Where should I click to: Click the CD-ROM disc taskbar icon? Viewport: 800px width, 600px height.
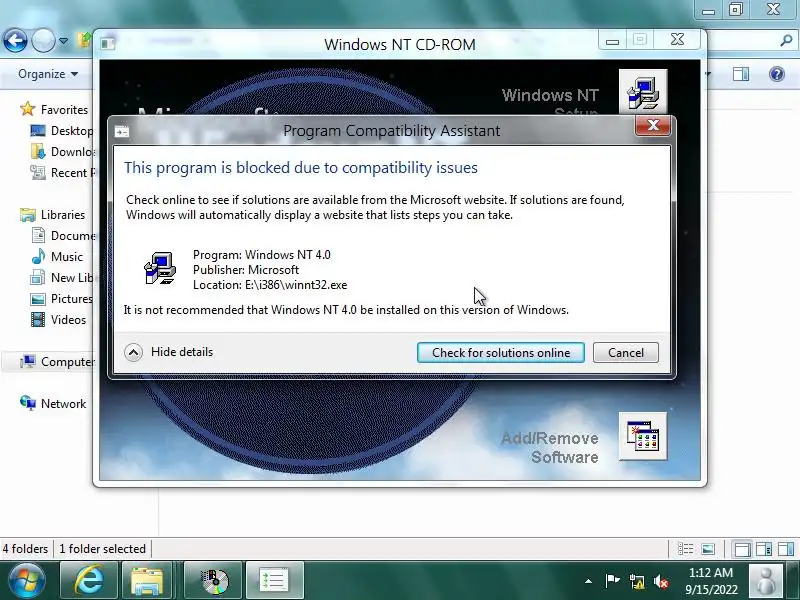(x=213, y=581)
